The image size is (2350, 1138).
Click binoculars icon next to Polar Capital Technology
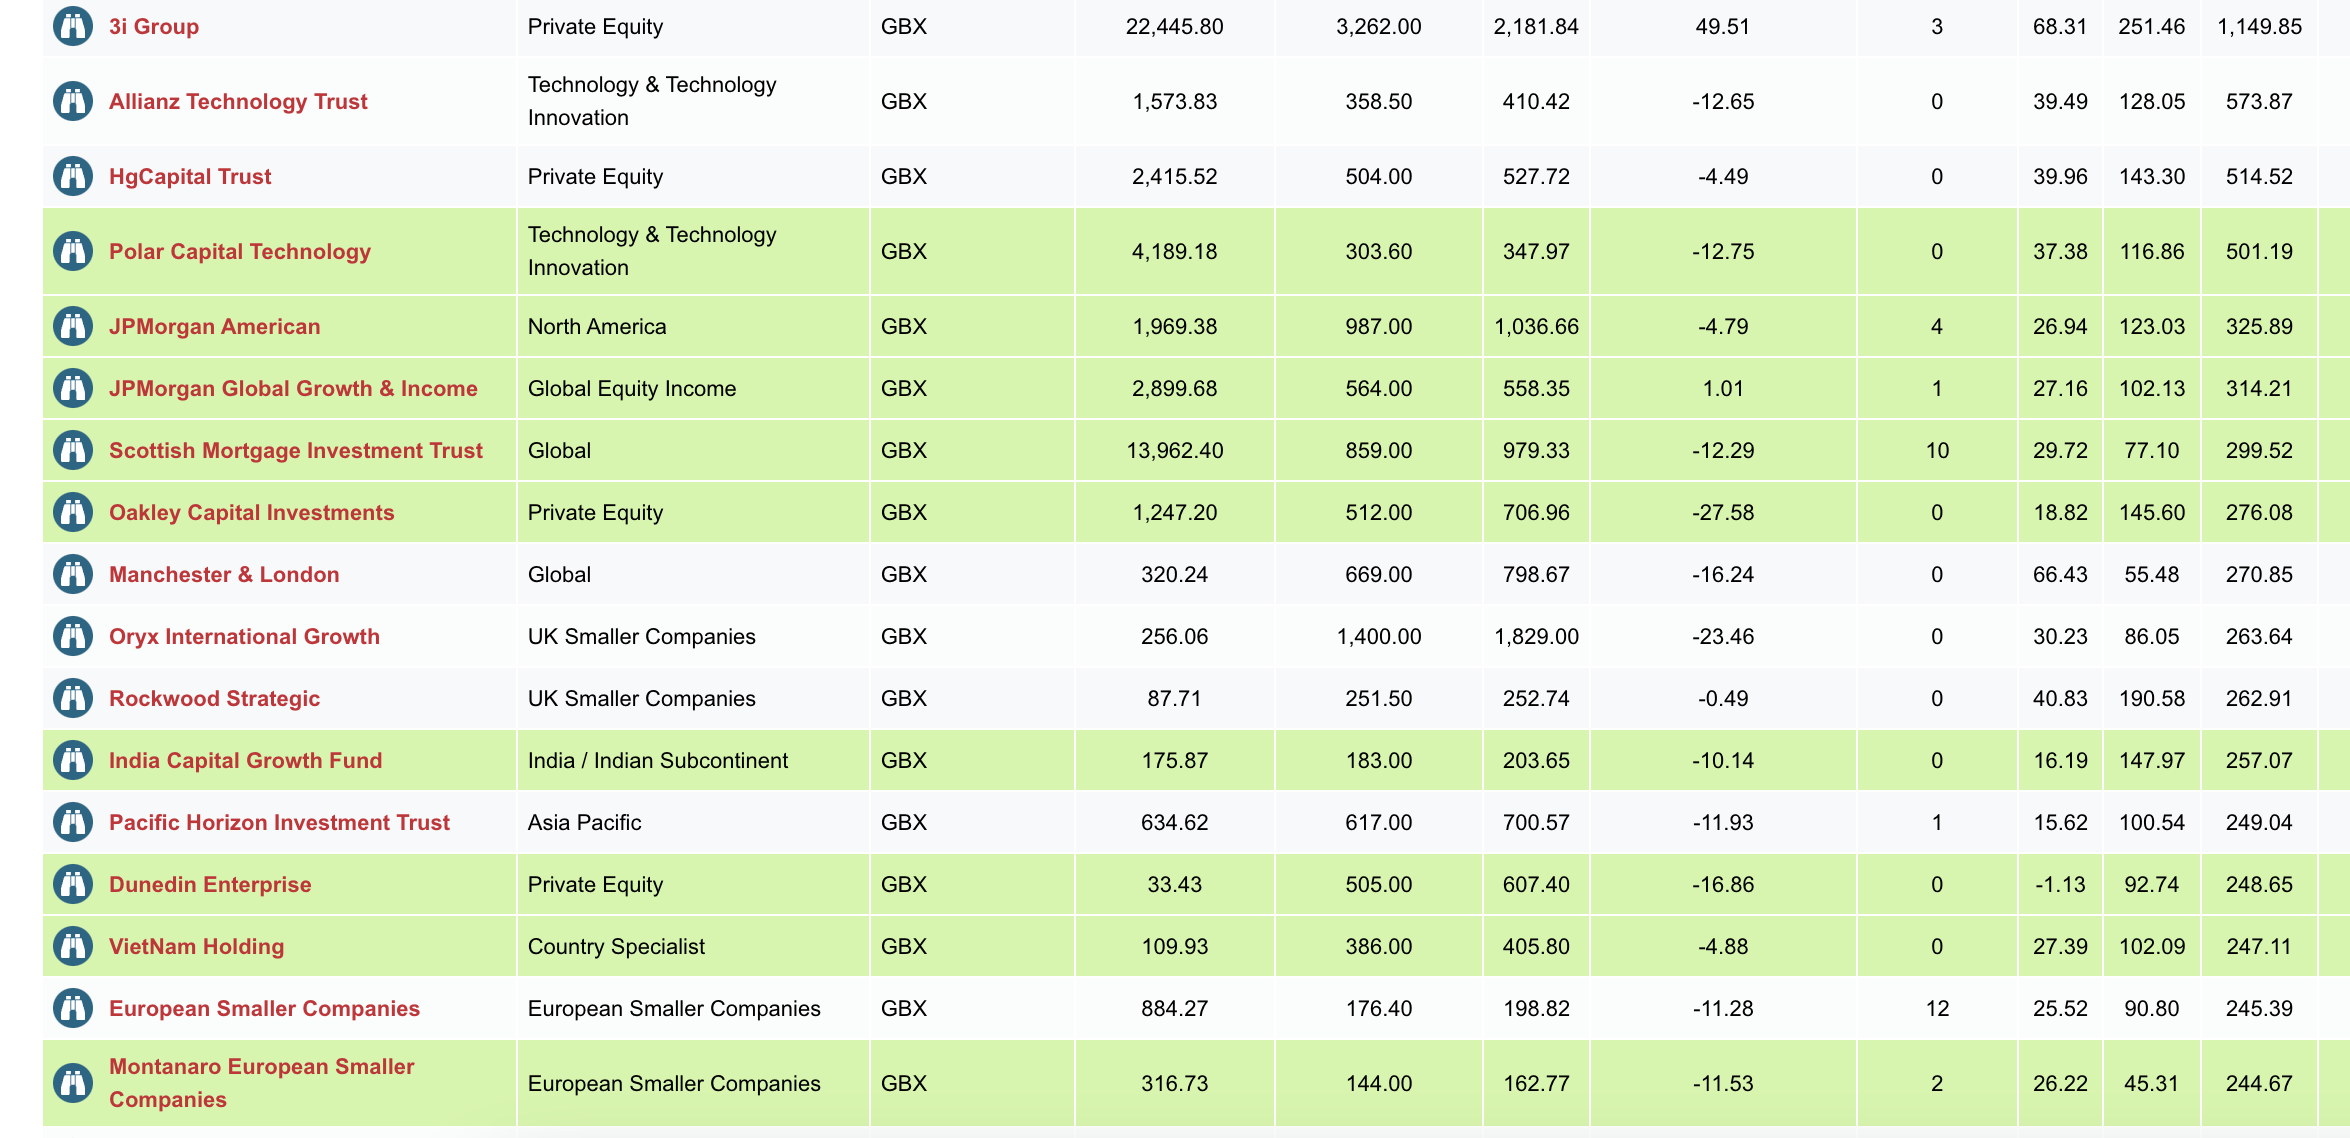coord(73,251)
